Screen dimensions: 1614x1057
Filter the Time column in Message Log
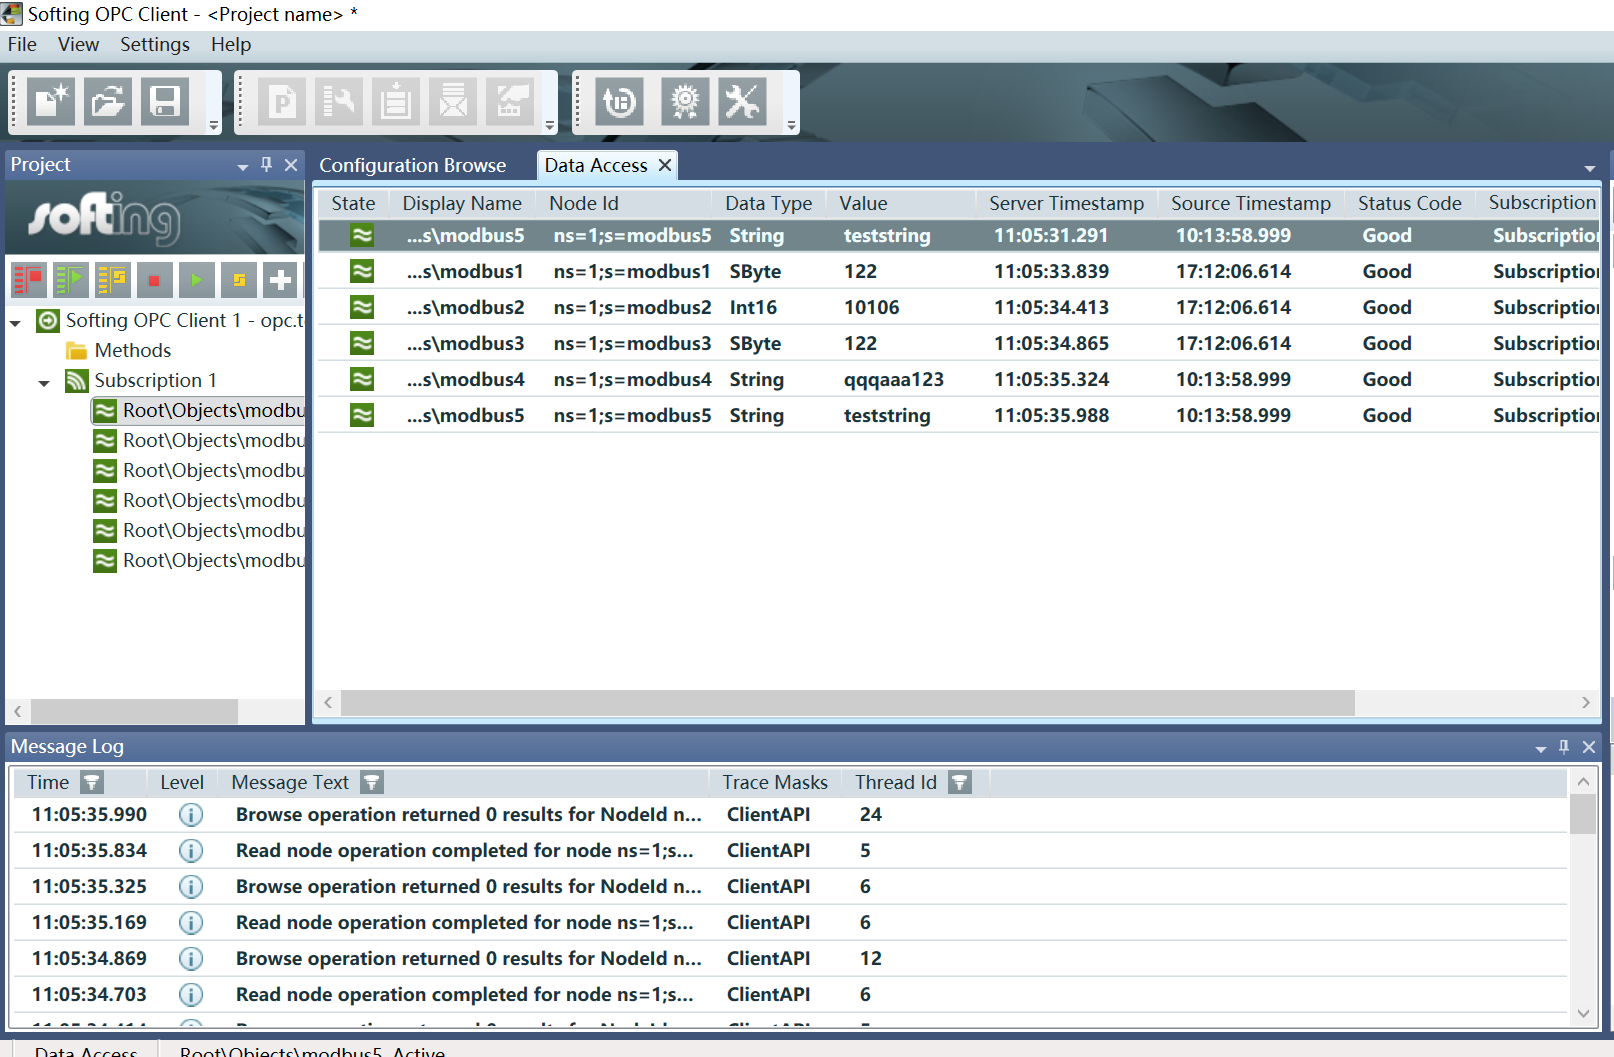pos(92,782)
